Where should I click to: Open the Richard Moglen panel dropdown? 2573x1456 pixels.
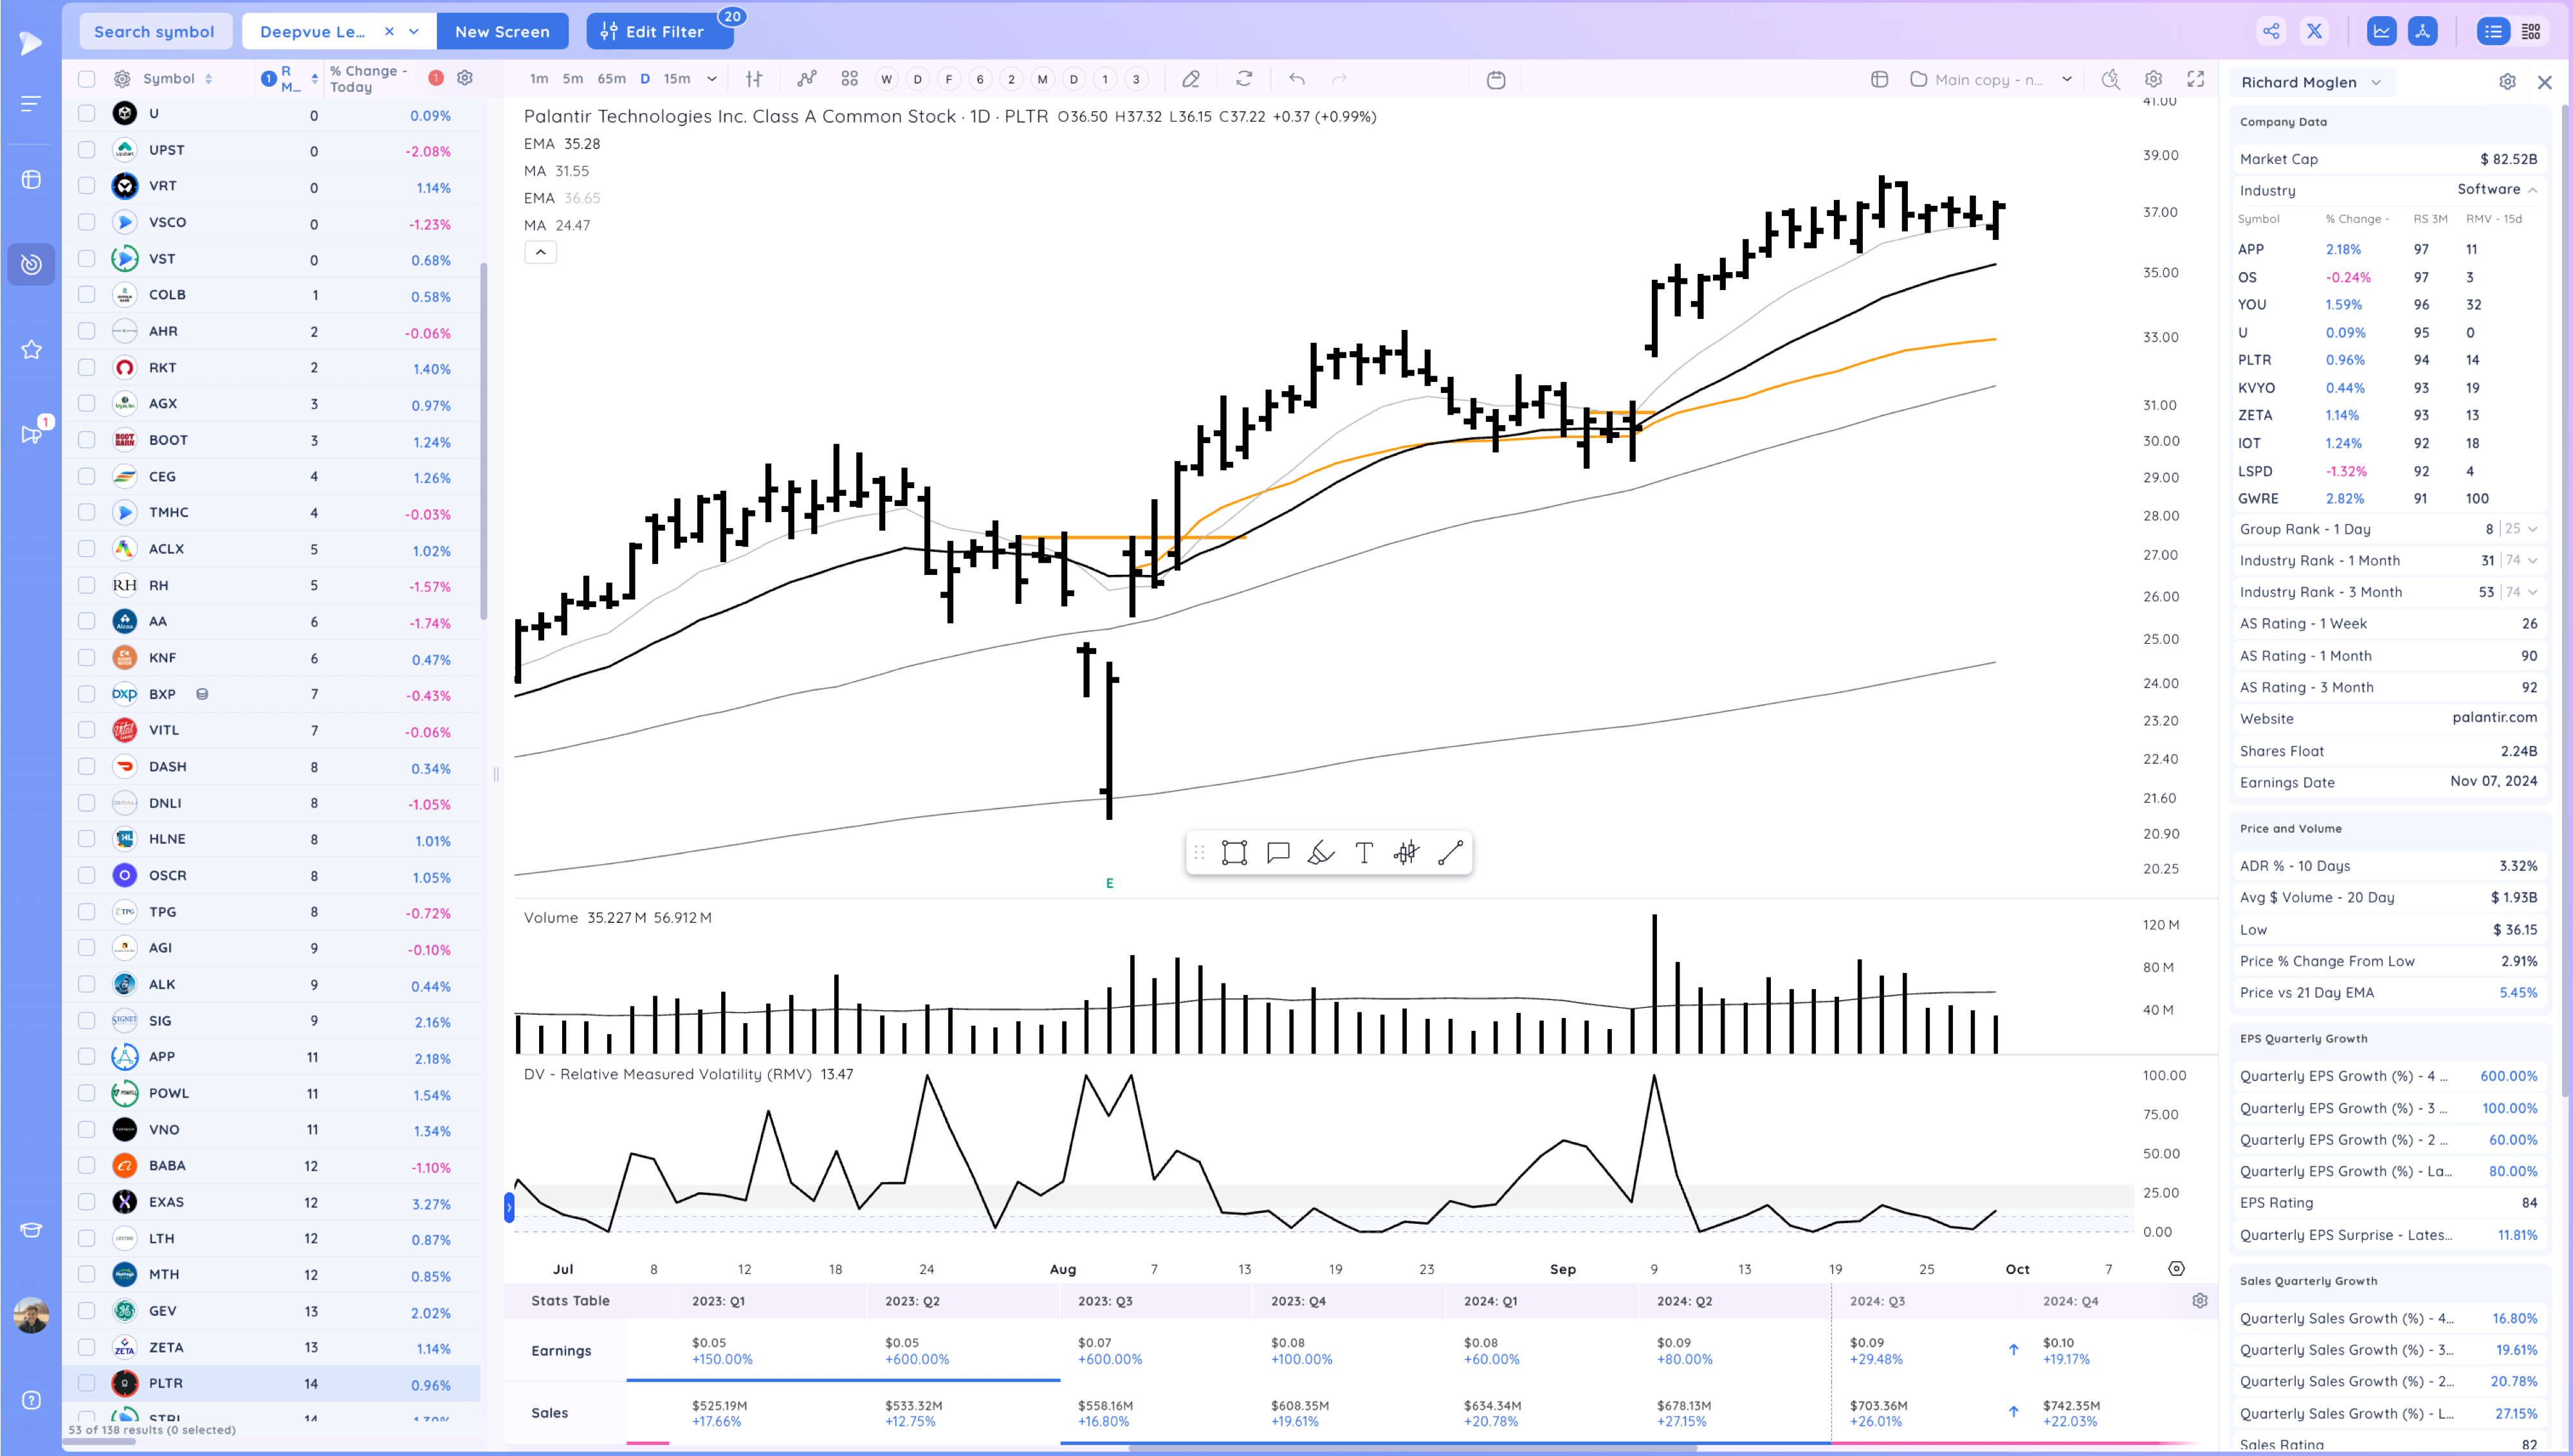(x=2376, y=83)
